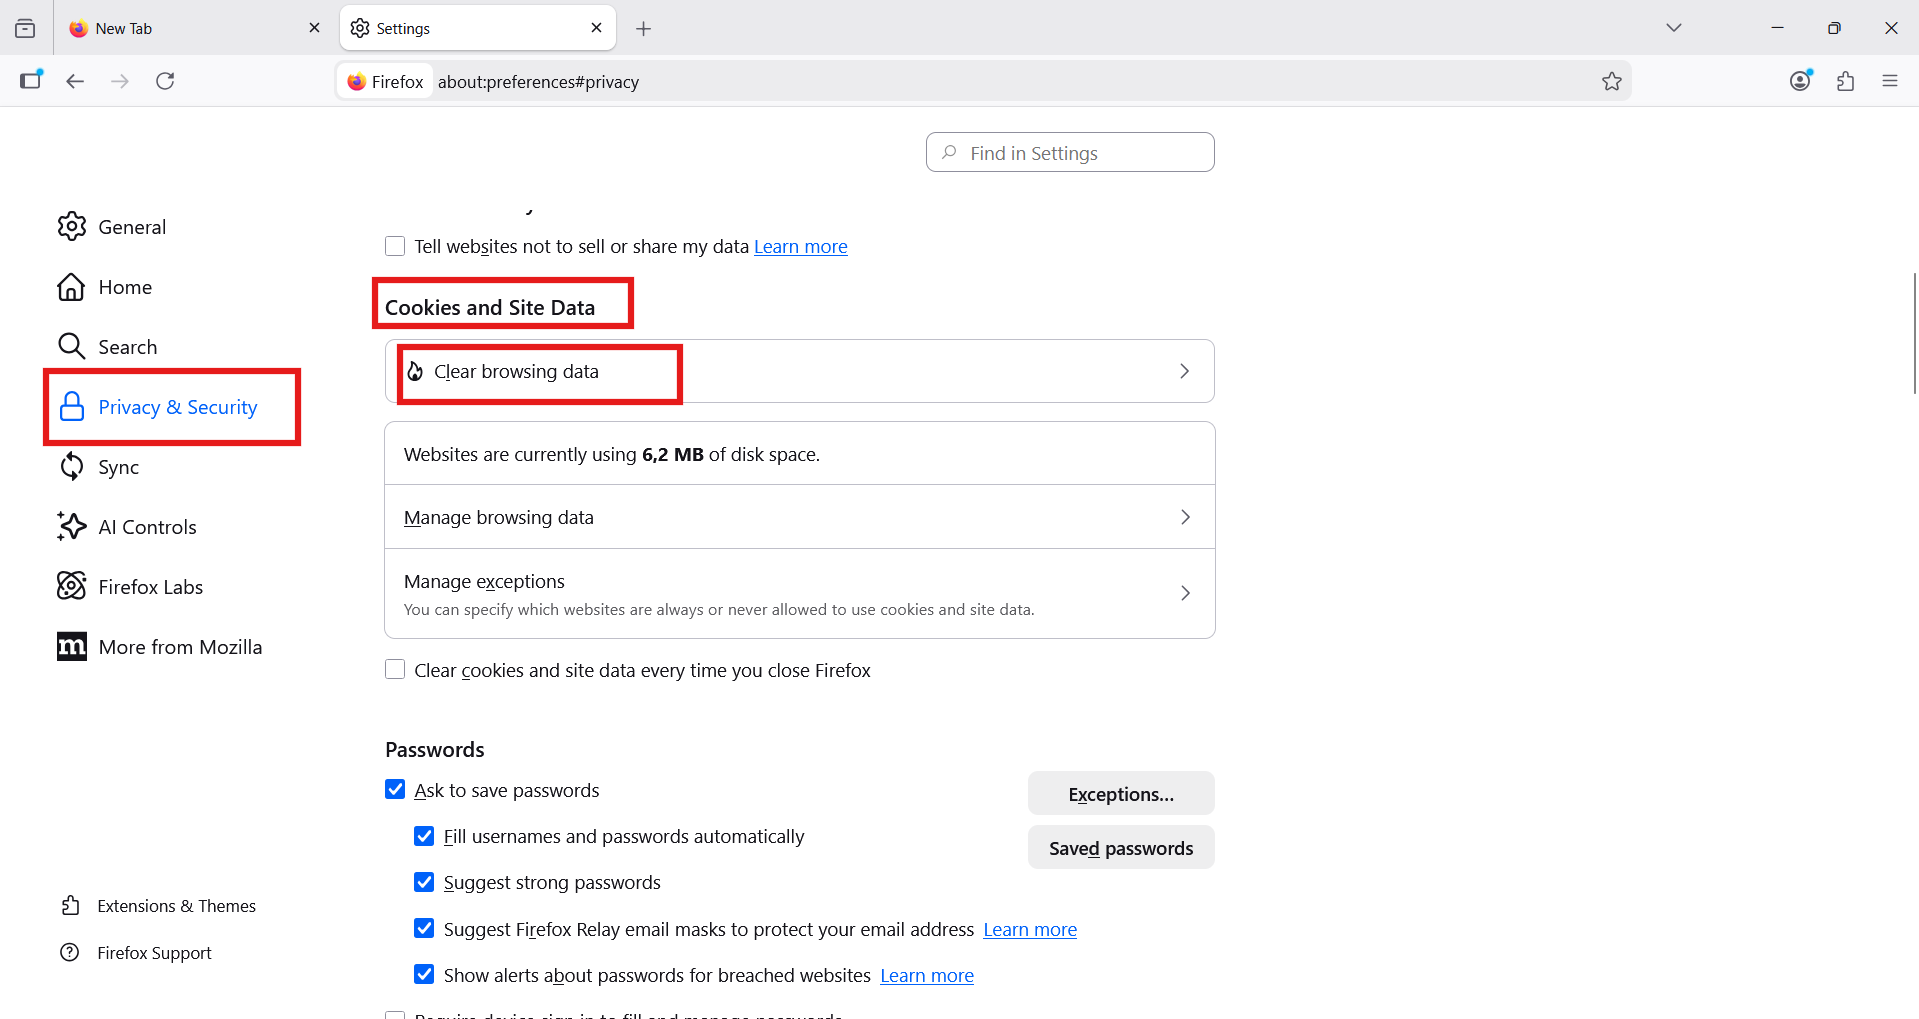
Task: Open the Firefox Labs icon
Action: [x=71, y=587]
